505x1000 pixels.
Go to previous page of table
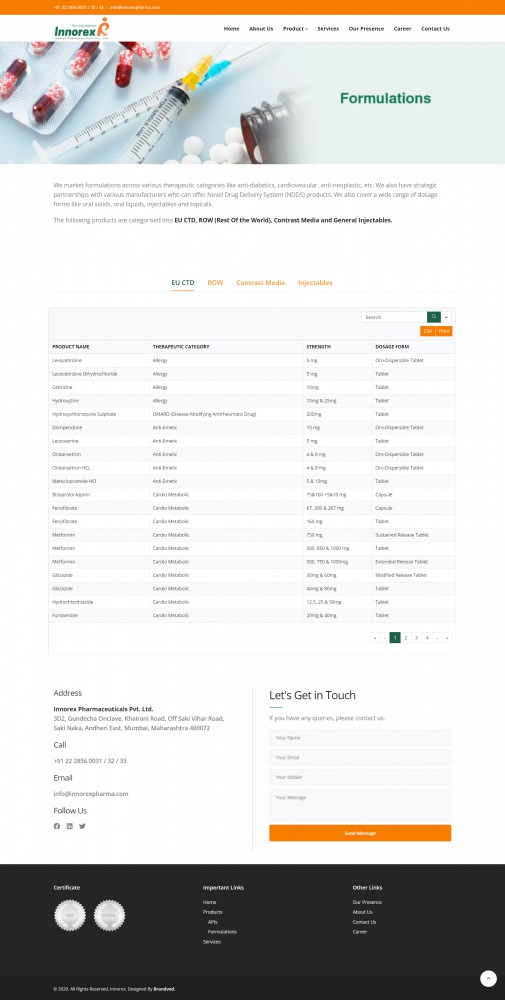[x=385, y=638]
